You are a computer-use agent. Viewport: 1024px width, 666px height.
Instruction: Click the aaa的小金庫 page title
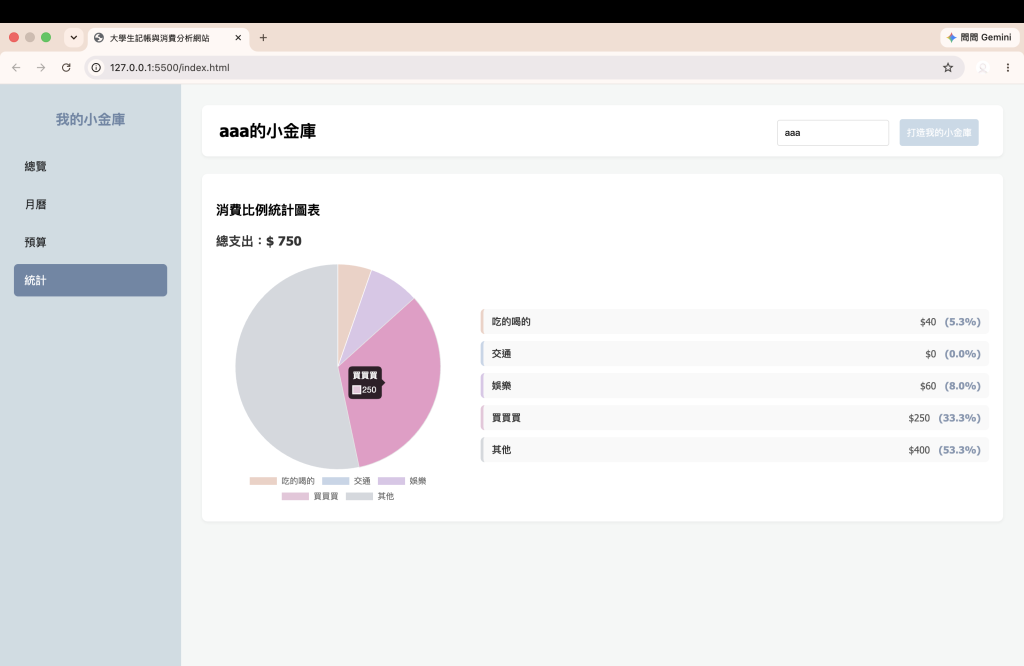268,131
